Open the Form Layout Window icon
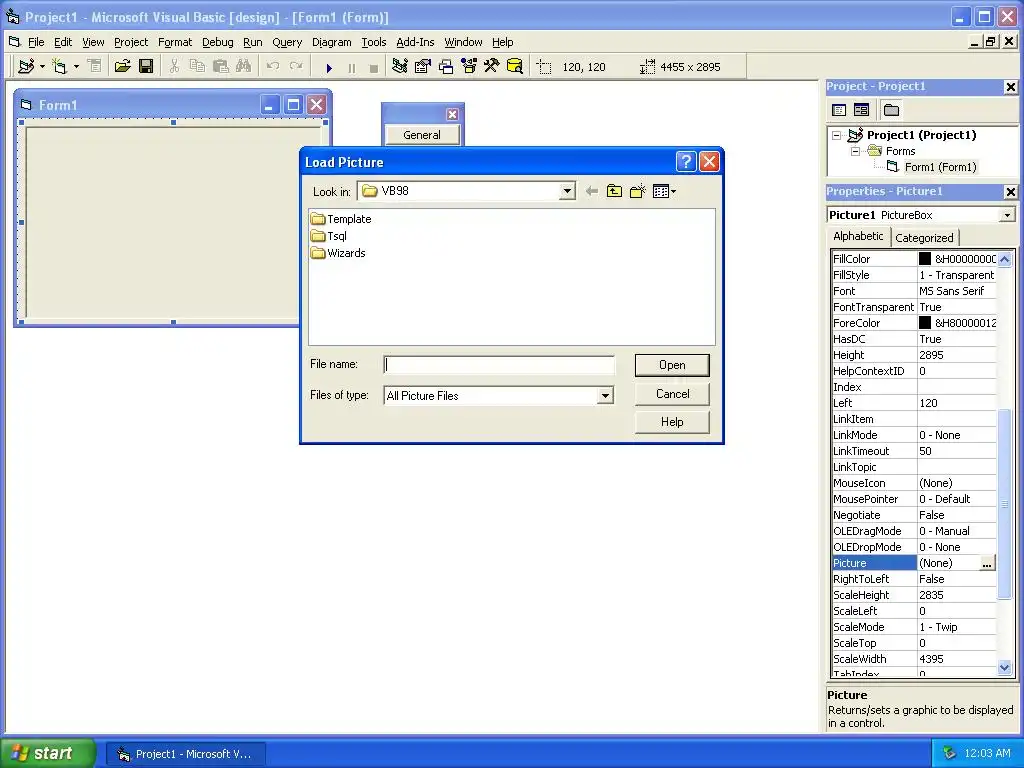This screenshot has width=1024, height=768. (446, 66)
